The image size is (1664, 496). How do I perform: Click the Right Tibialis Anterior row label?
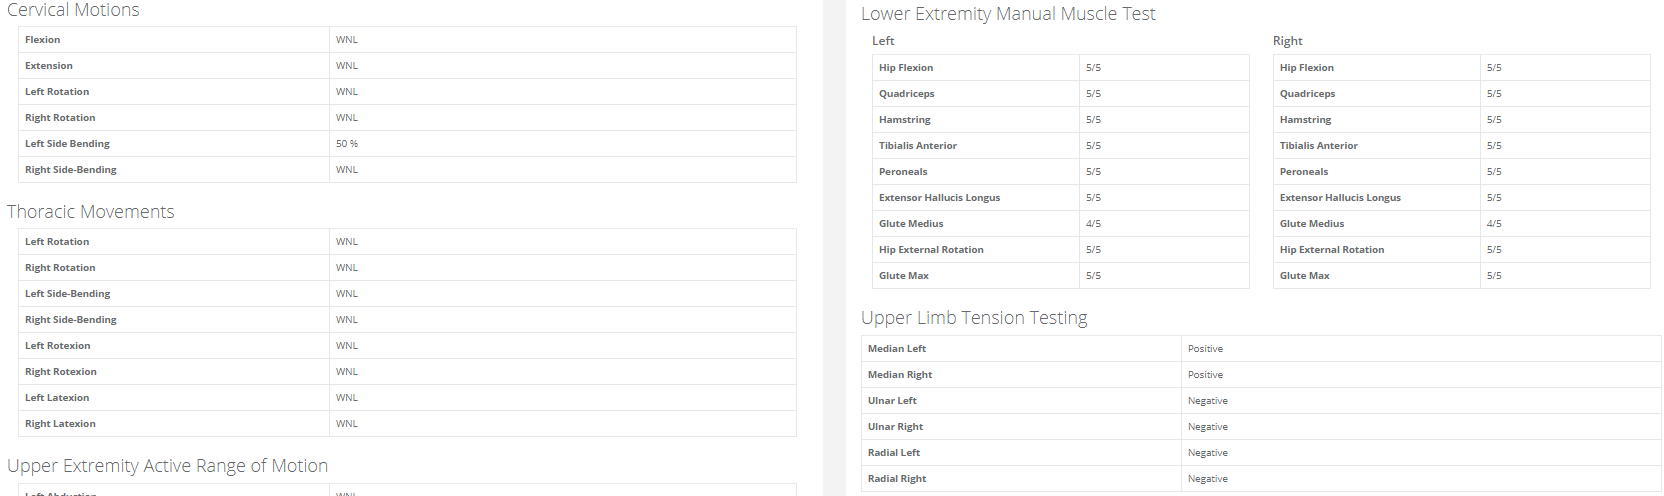click(x=1319, y=146)
